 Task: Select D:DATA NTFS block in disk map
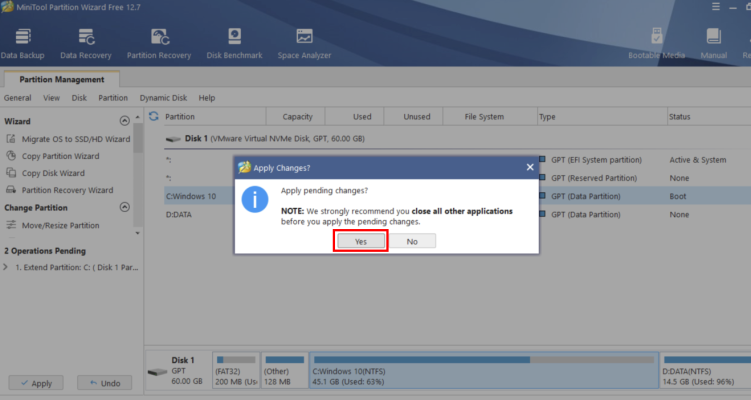705,370
